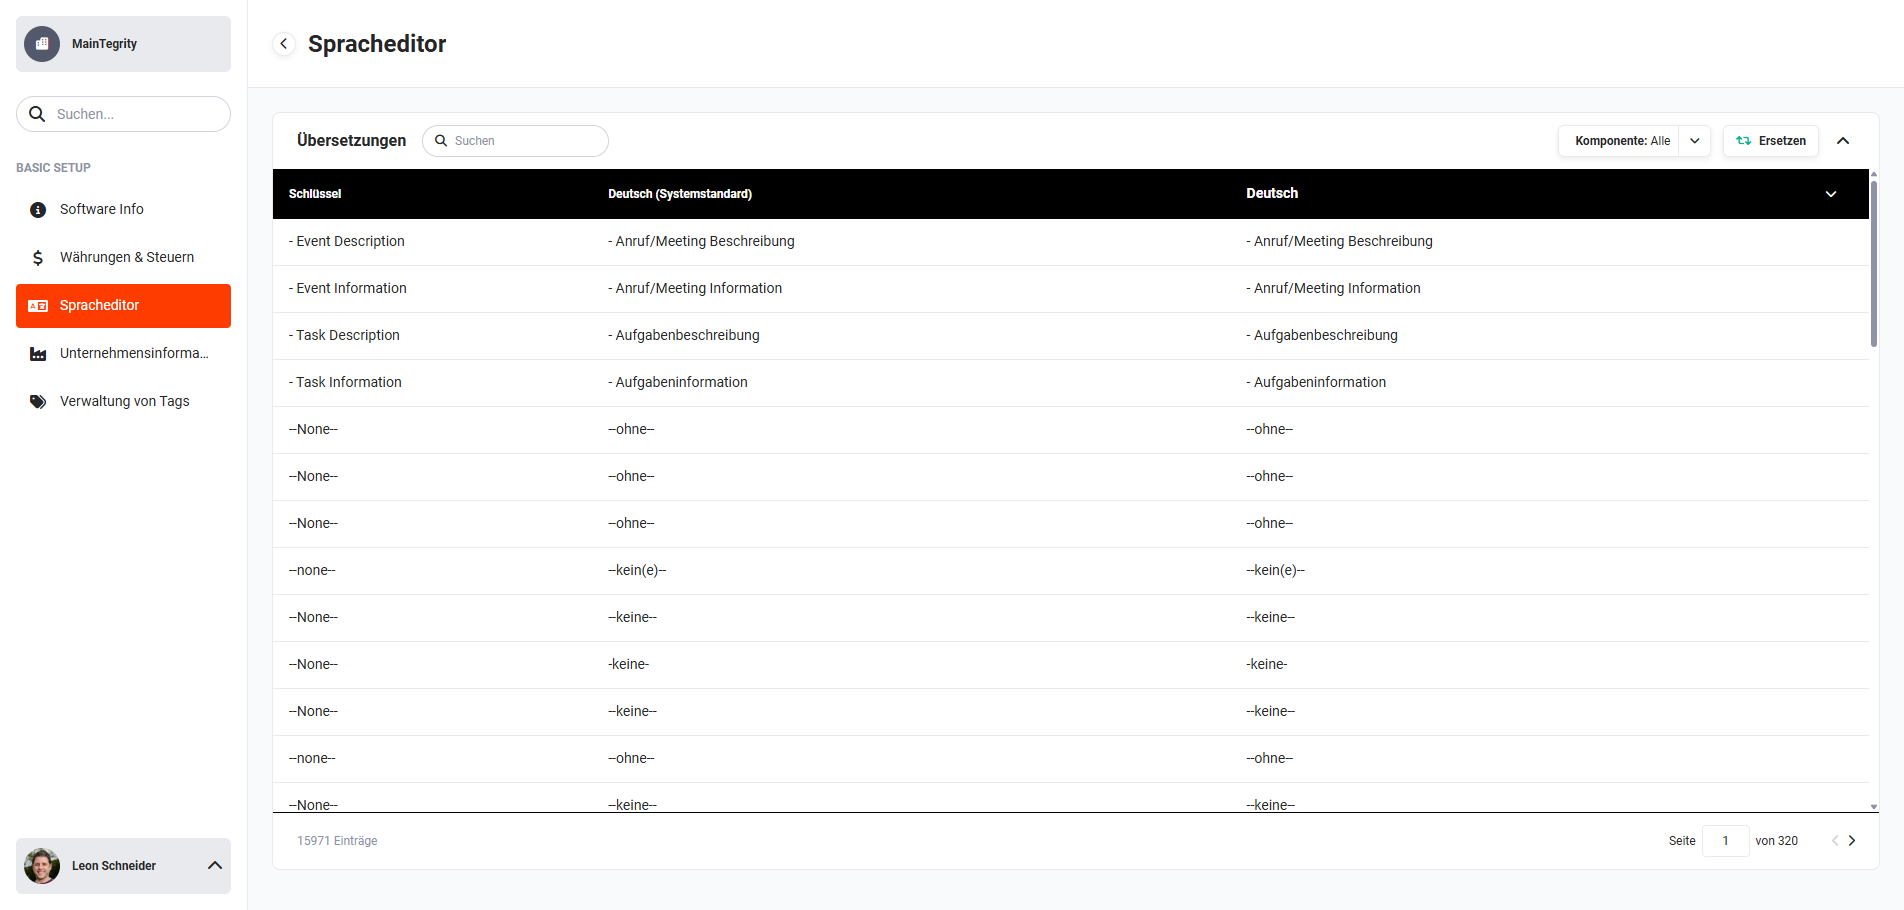1904x910 pixels.
Task: Click the Spracheditor page title
Action: coord(377,44)
